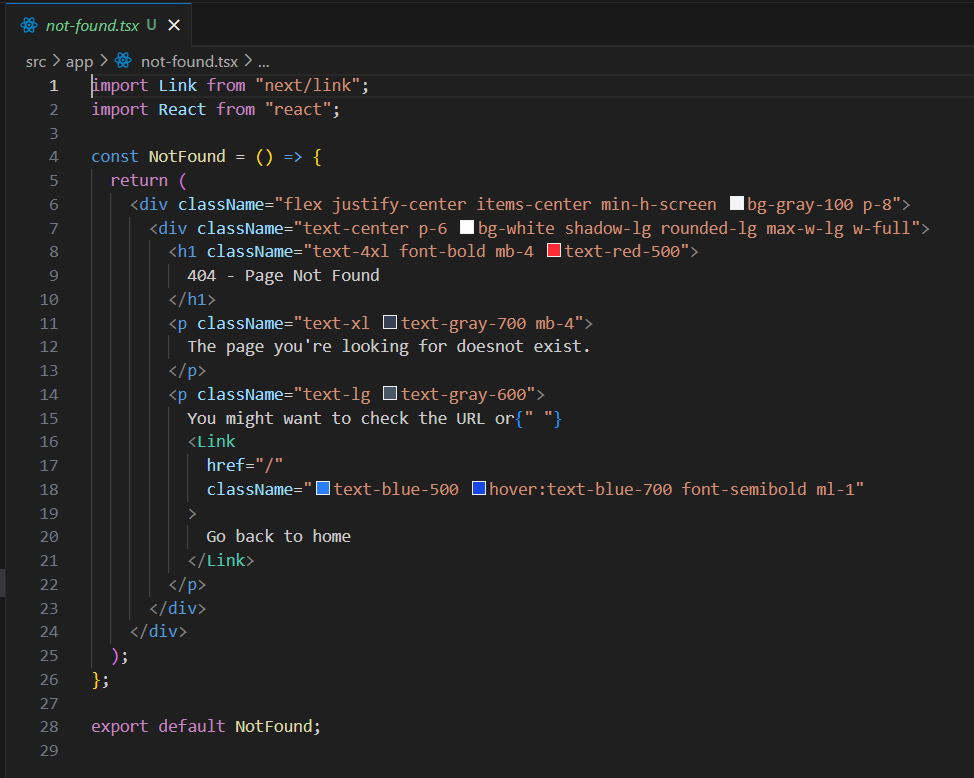The height and width of the screenshot is (778, 974).
Task: Open the text-blue-500 color swatch
Action: [323, 488]
